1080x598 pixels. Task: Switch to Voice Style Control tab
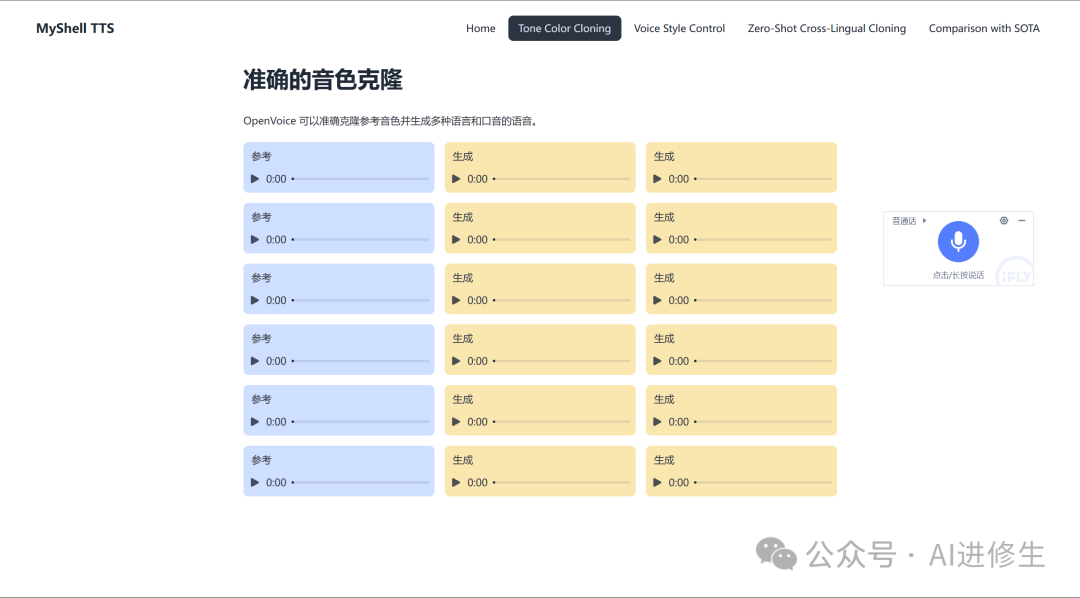point(679,28)
